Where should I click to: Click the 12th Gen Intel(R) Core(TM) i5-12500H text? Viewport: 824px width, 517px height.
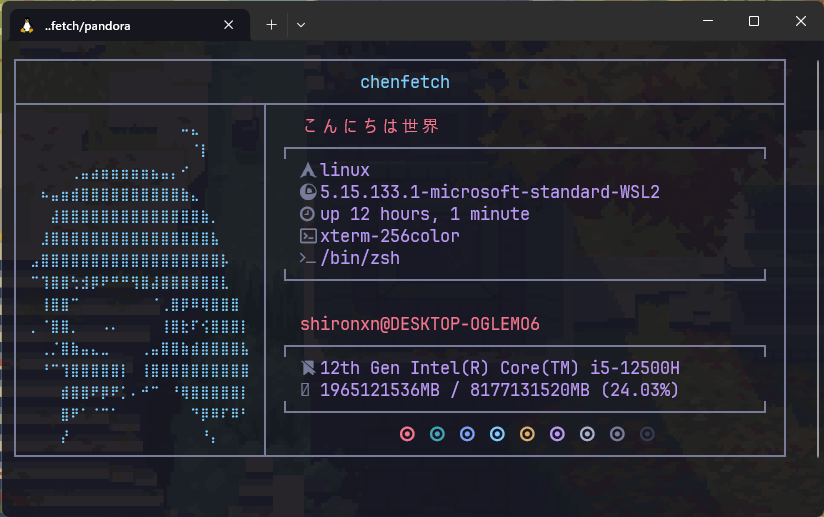point(500,368)
